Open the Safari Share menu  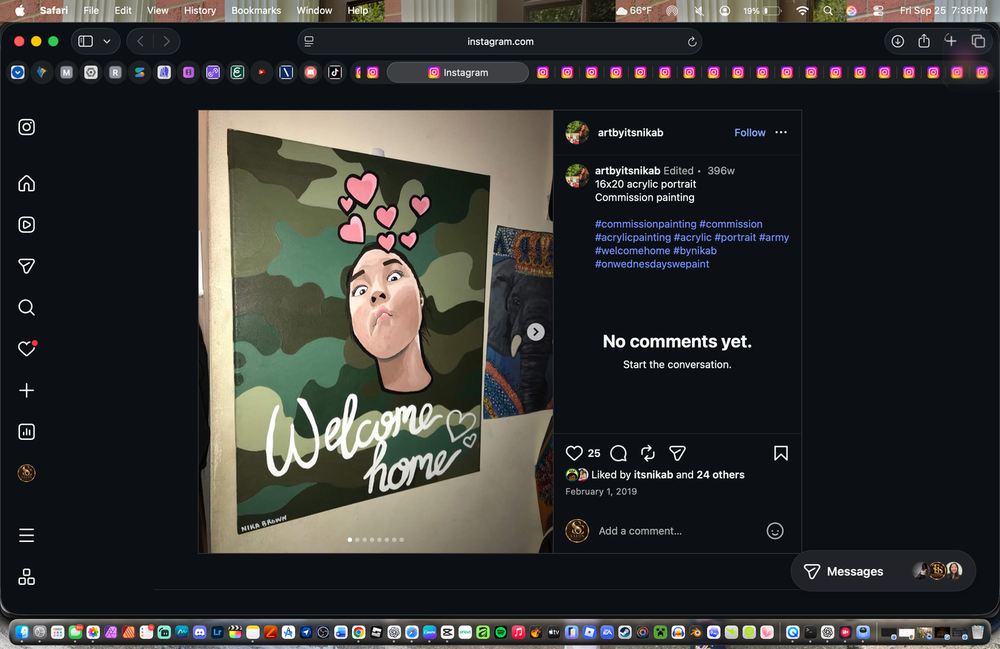[x=923, y=41]
